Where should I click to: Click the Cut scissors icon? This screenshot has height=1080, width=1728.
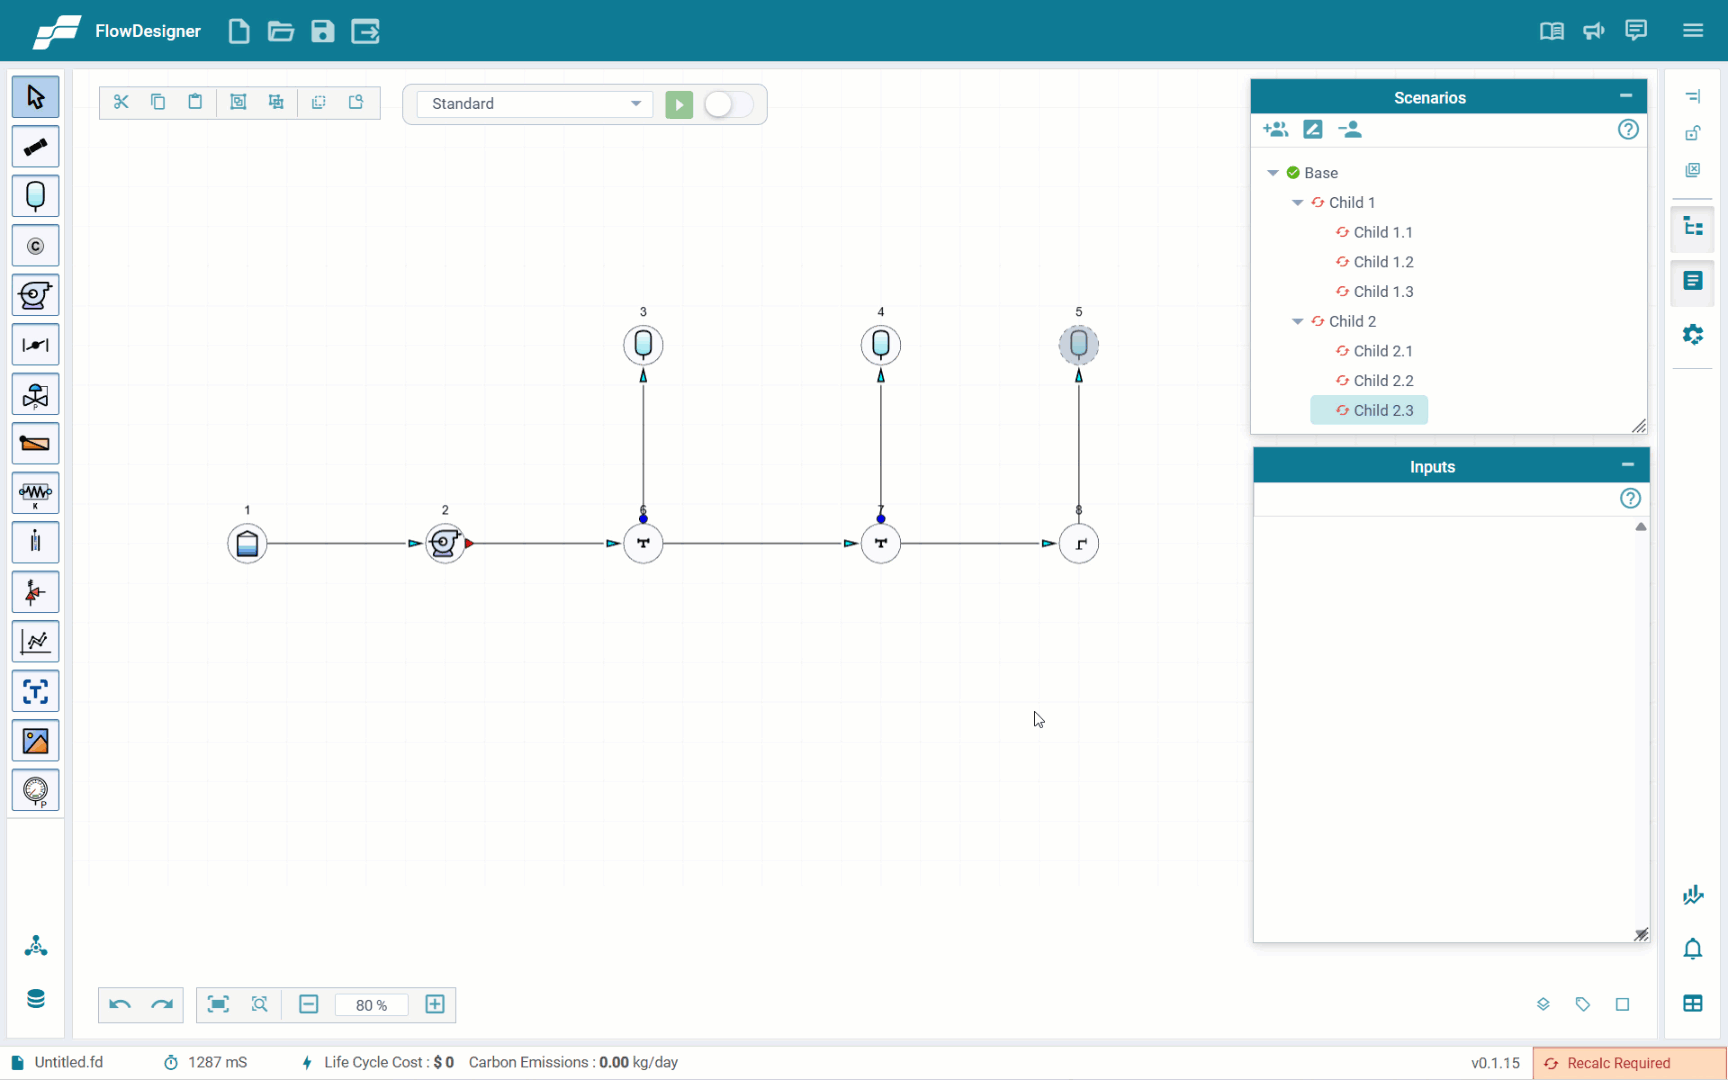[121, 102]
